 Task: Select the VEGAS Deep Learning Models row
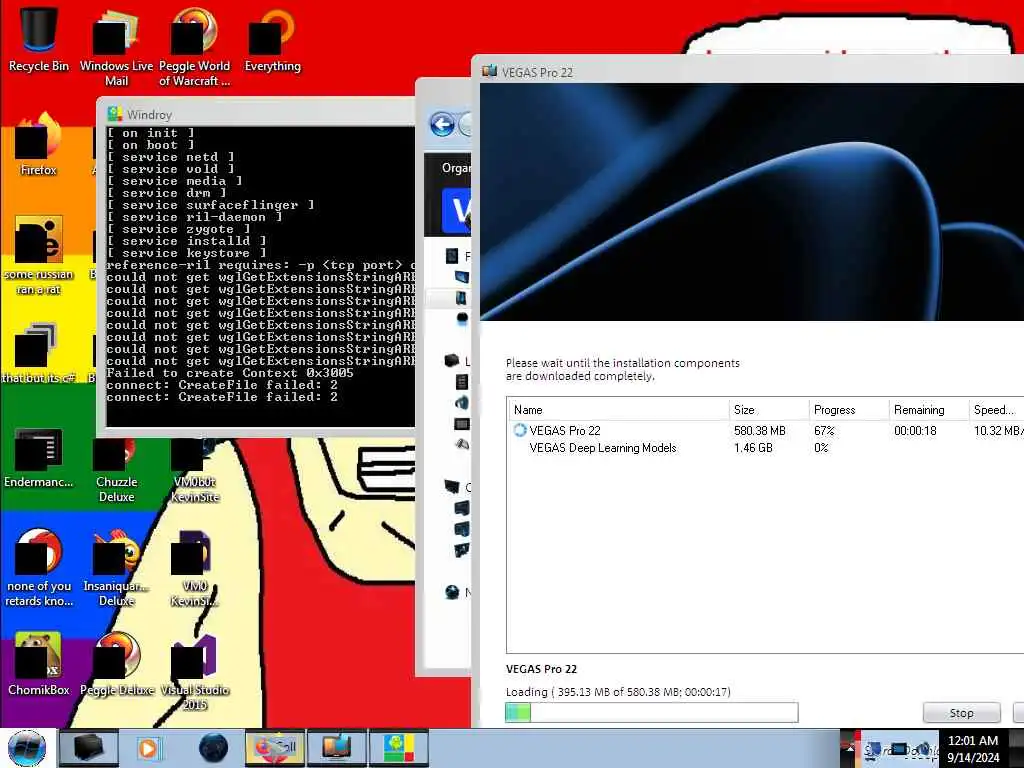pyautogui.click(x=765, y=447)
